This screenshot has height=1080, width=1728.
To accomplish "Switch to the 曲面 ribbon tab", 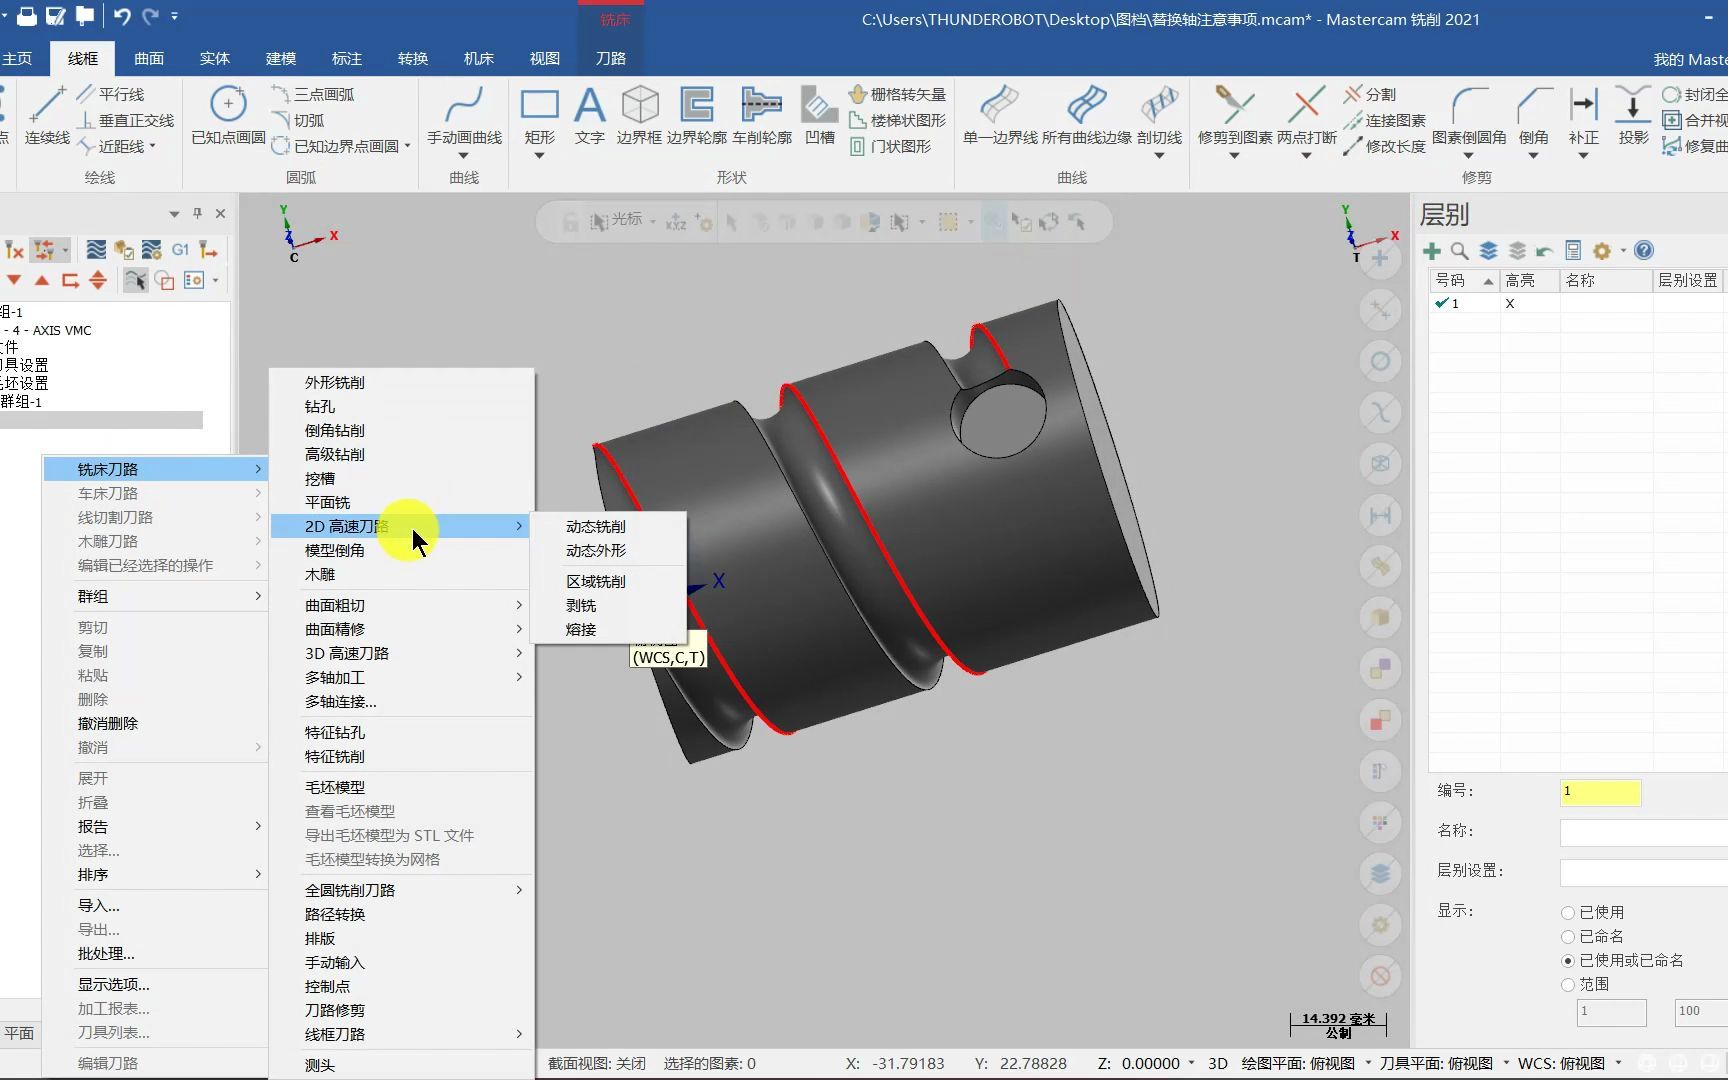I will tap(149, 58).
